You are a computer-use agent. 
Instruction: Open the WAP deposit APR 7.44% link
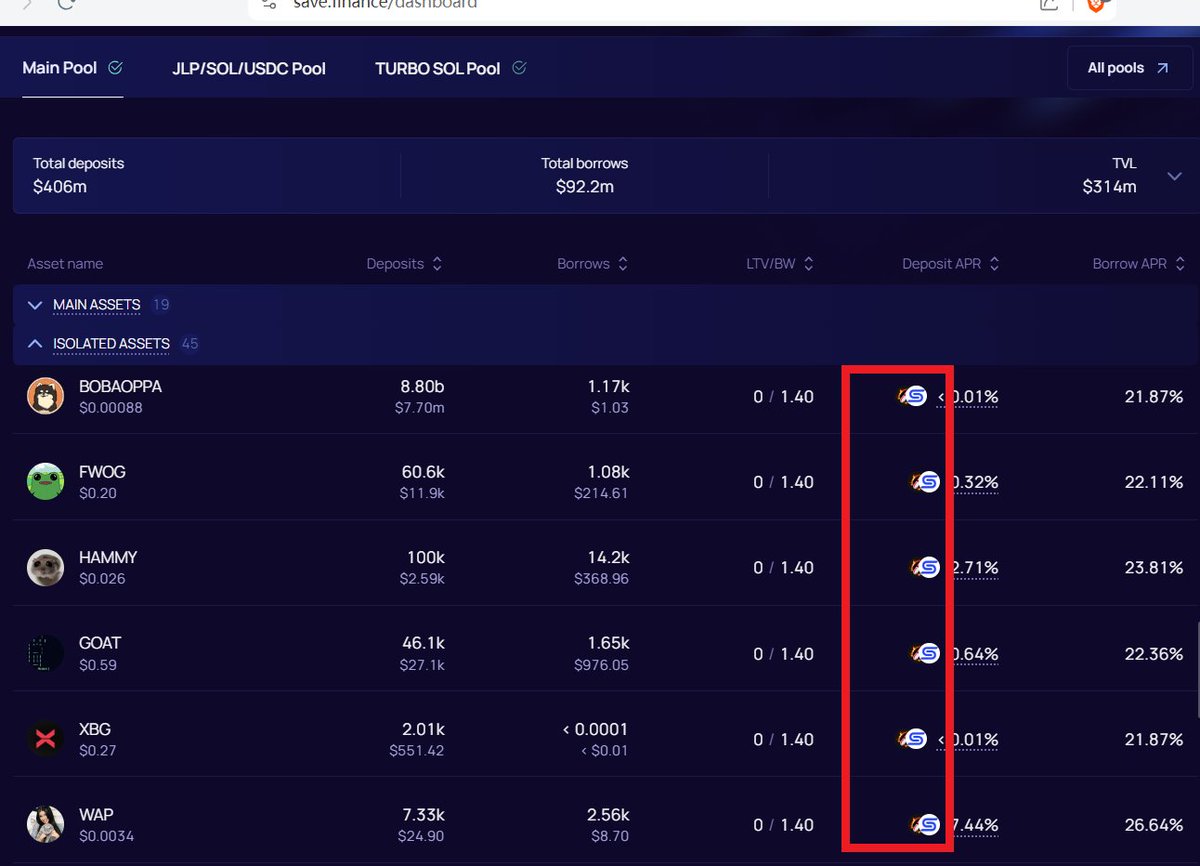click(974, 825)
